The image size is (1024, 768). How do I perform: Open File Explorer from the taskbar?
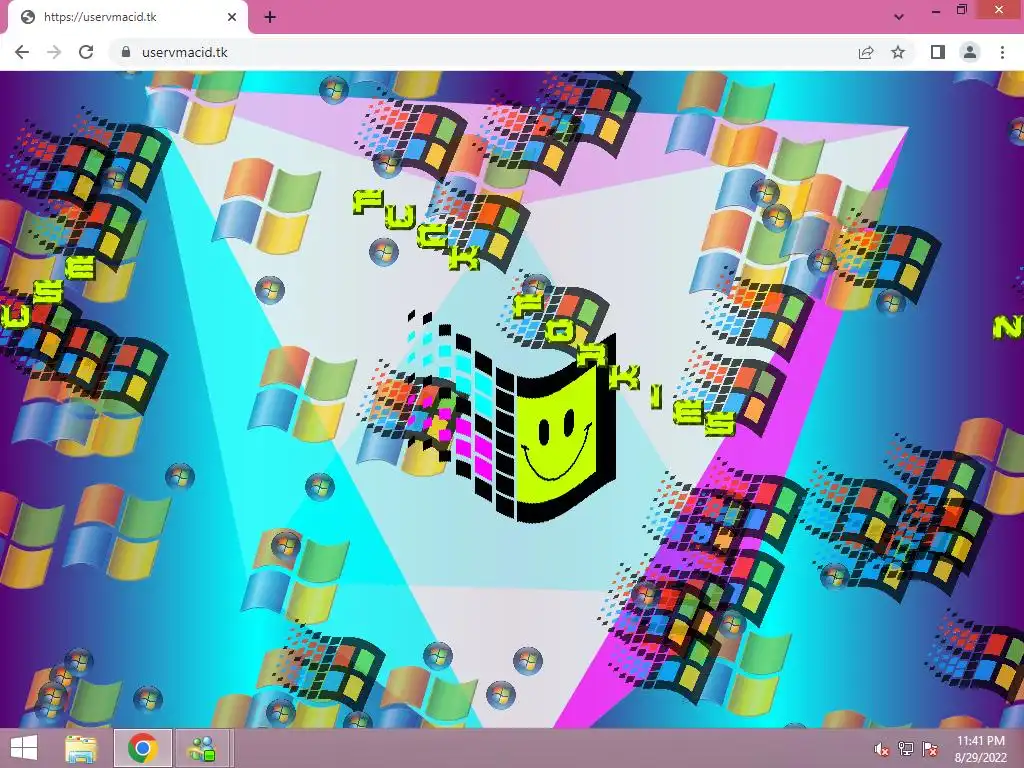tap(81, 748)
